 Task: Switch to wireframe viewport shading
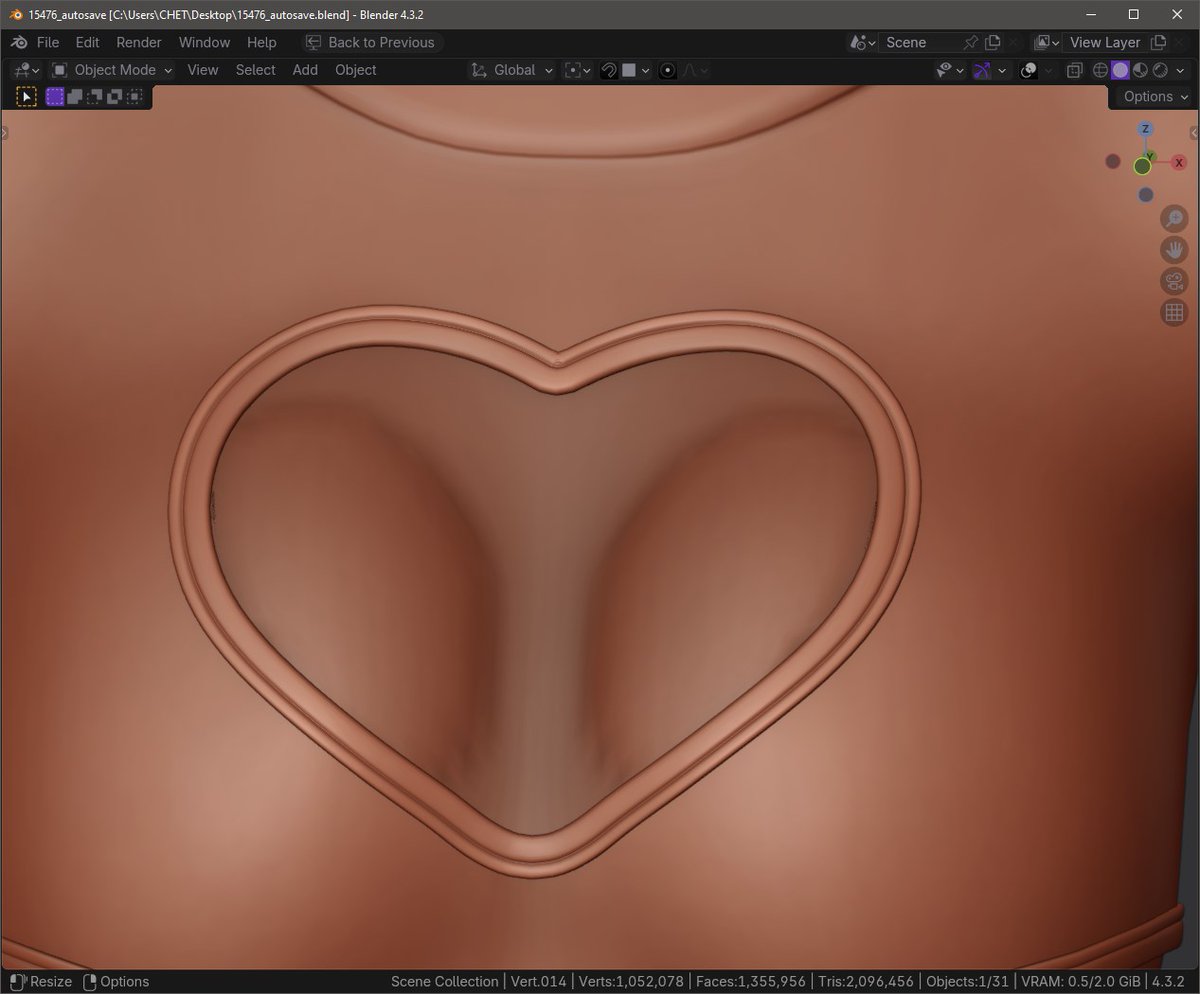click(1100, 70)
